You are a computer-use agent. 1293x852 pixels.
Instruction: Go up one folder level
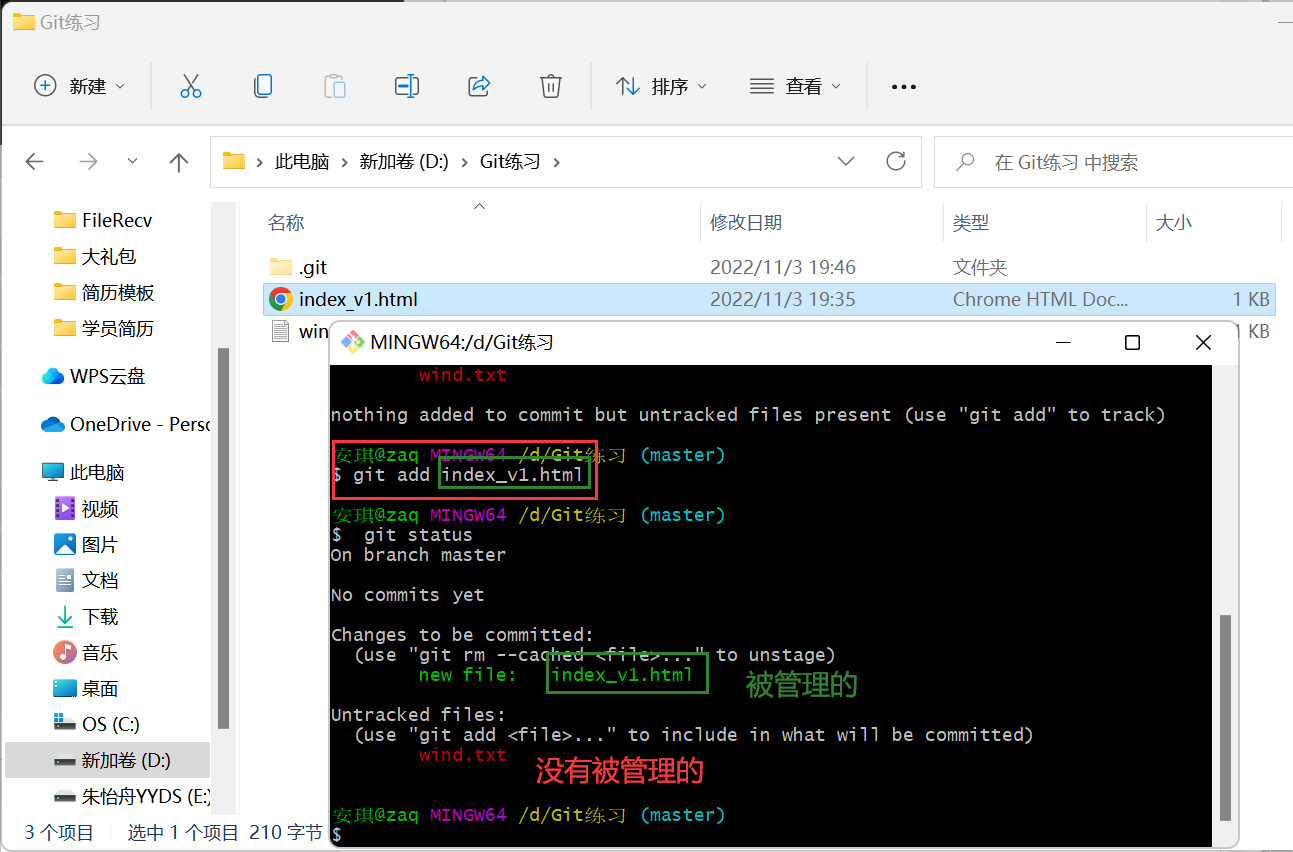pos(179,161)
